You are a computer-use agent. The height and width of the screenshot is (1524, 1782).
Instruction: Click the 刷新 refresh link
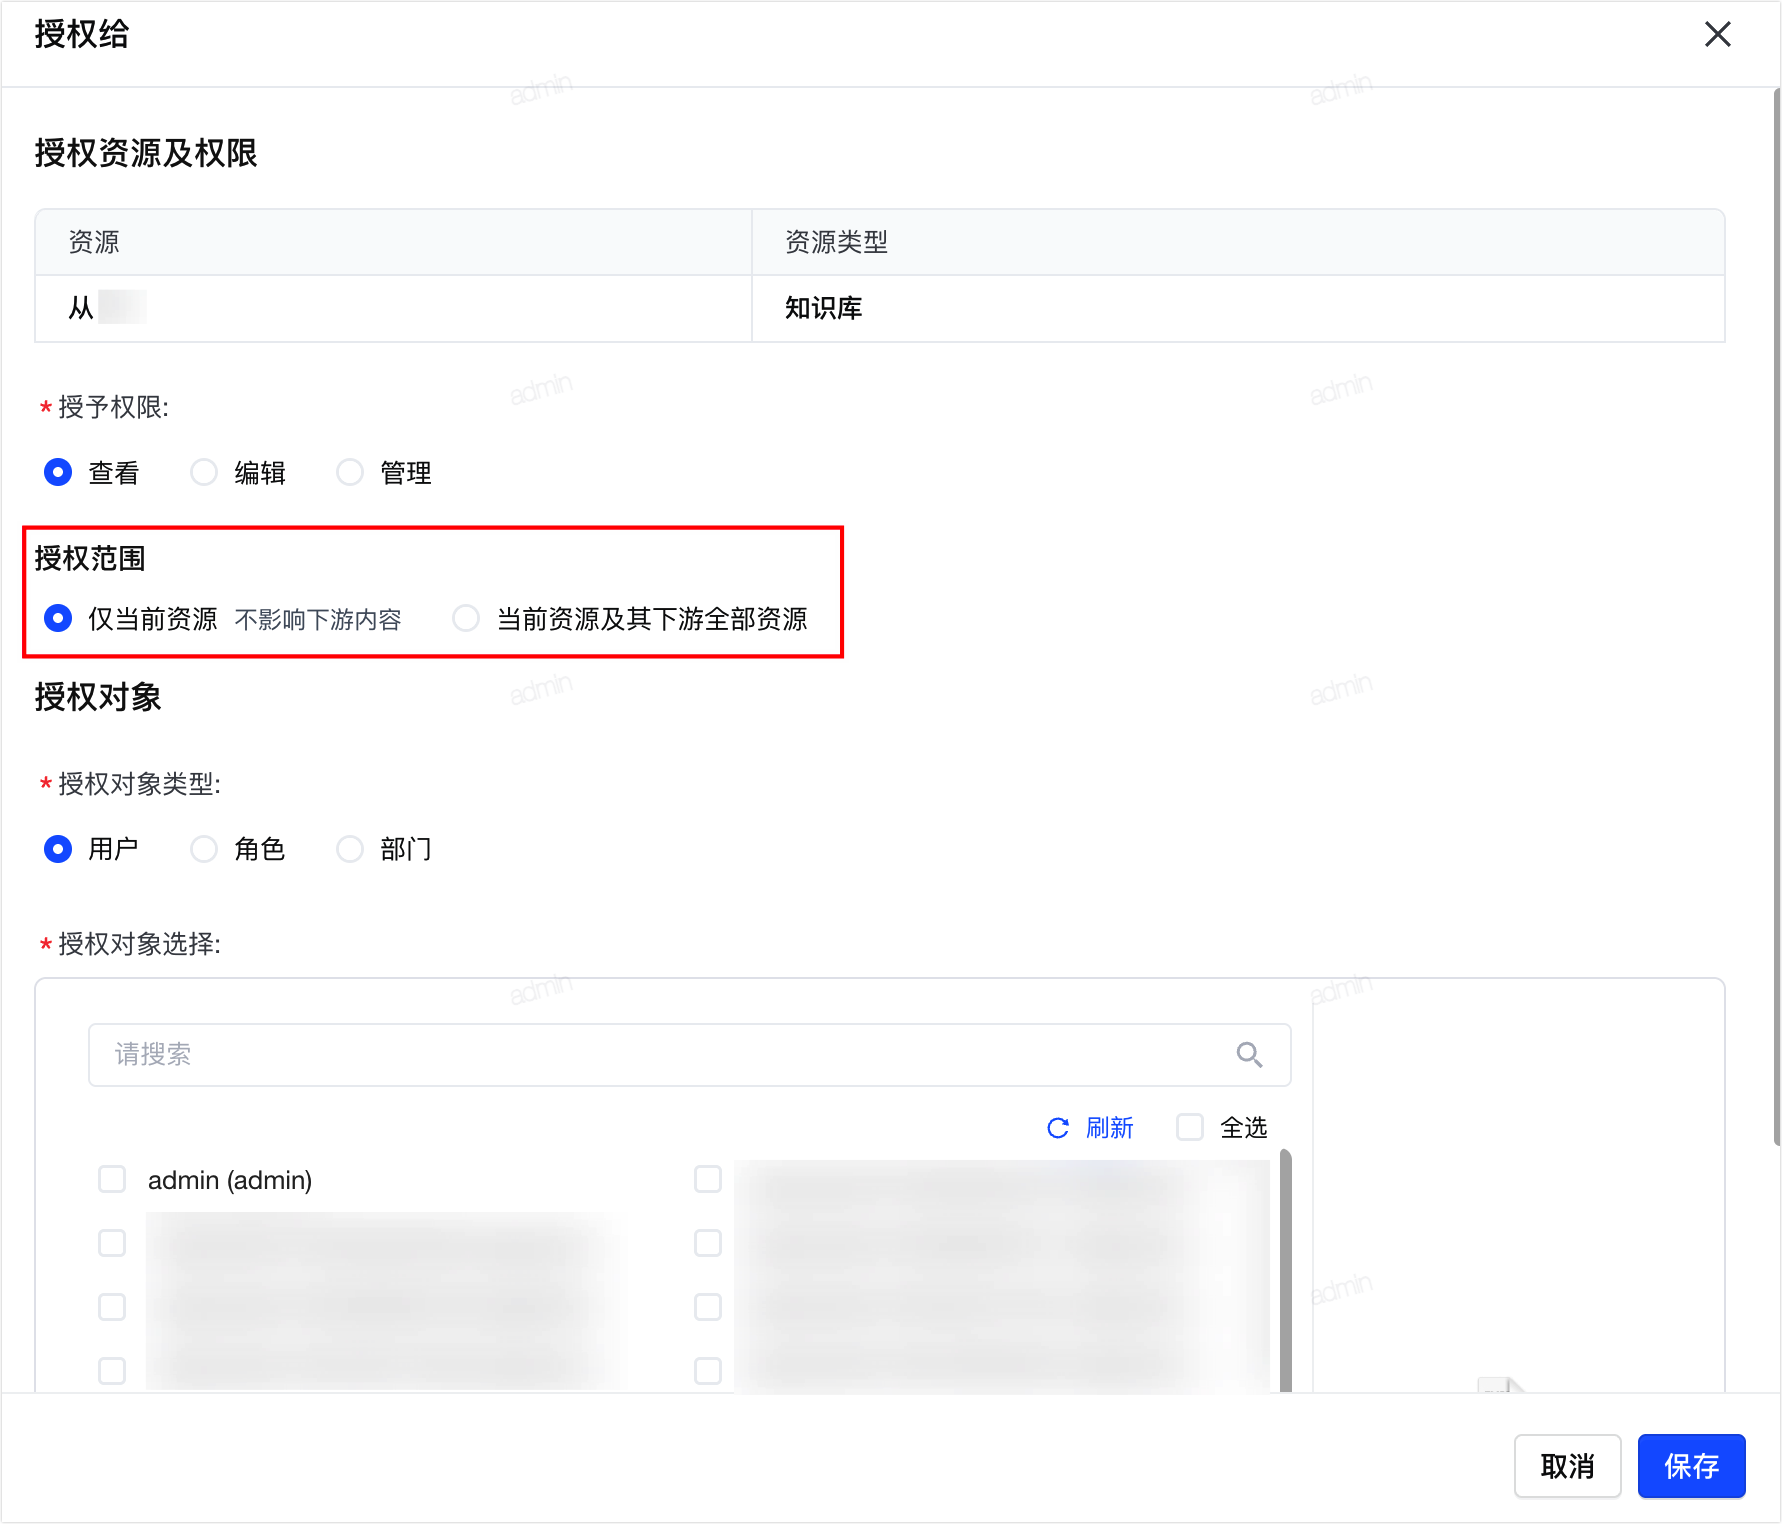click(x=1109, y=1128)
